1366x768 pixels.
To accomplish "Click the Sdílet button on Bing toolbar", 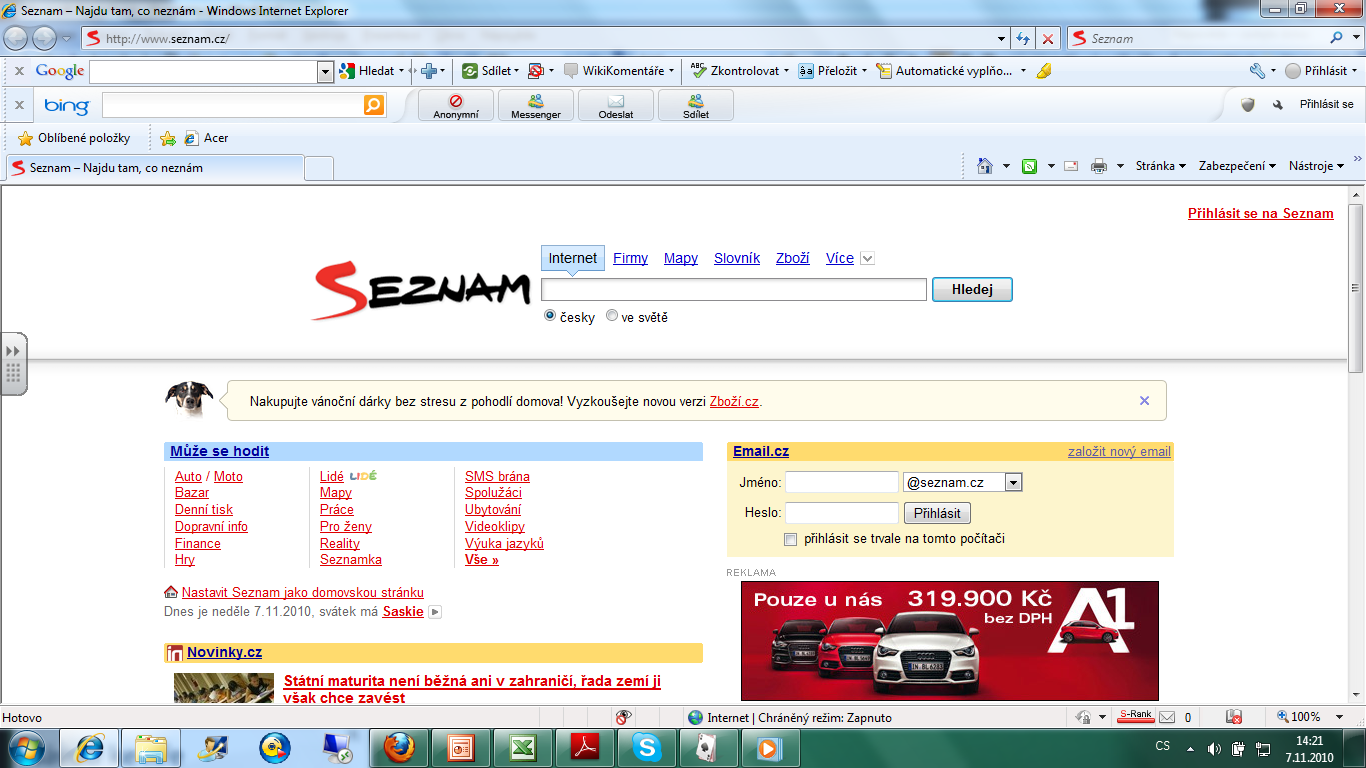I will click(x=696, y=106).
